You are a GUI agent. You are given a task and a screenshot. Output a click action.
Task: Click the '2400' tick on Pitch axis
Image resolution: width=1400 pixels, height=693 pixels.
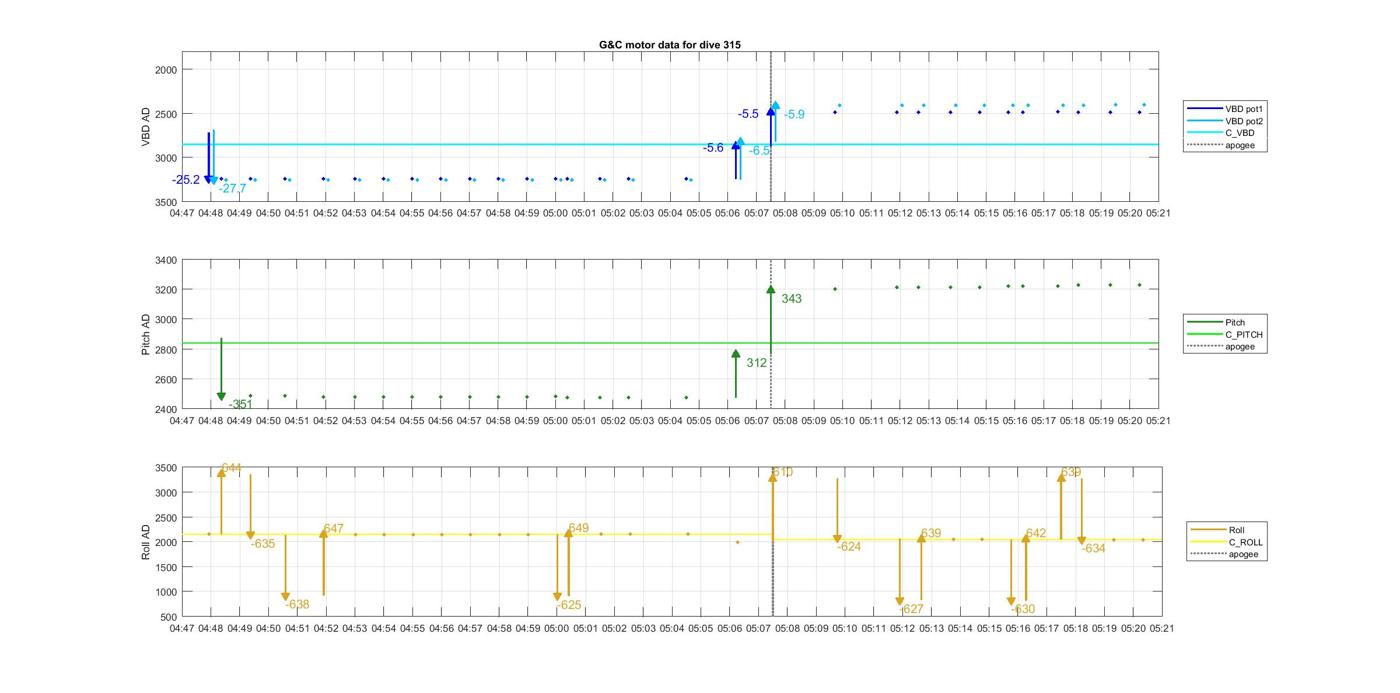coord(165,410)
